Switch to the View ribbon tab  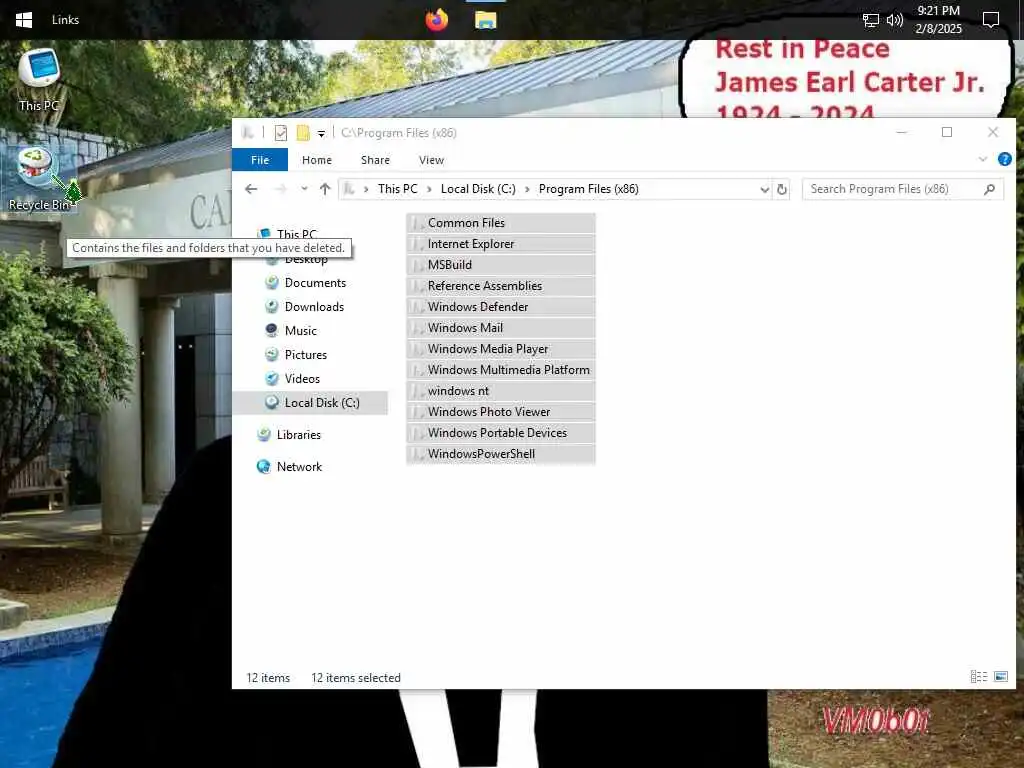pos(431,160)
